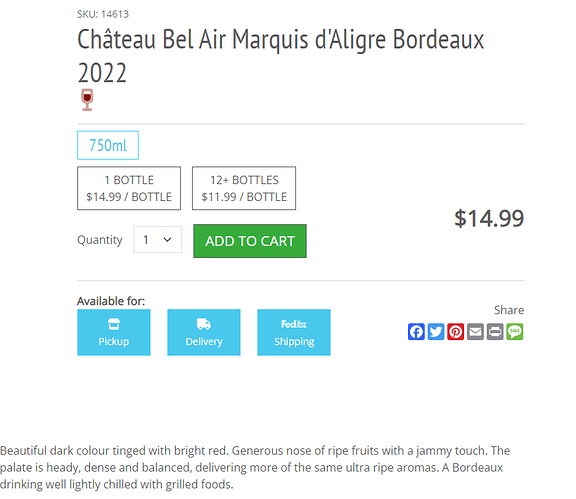Click the red wine glass icon
This screenshot has height=499, width=576.
pos(87,100)
